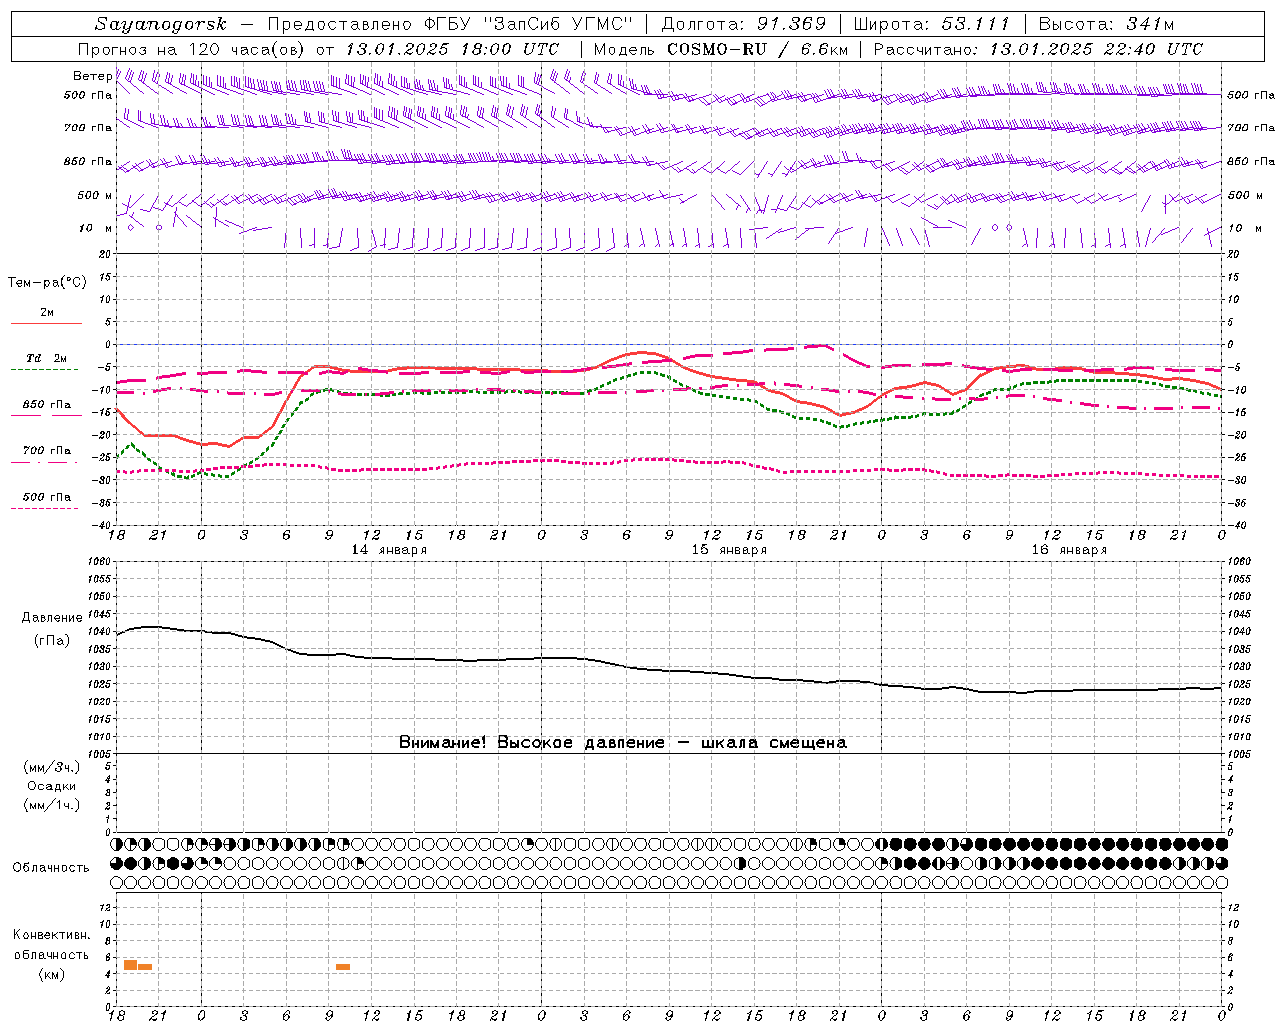Image resolution: width=1280 pixels, height=1024 pixels.
Task: Click the 'Тем-ра(°C)' temperature axis label
Action: (47, 282)
